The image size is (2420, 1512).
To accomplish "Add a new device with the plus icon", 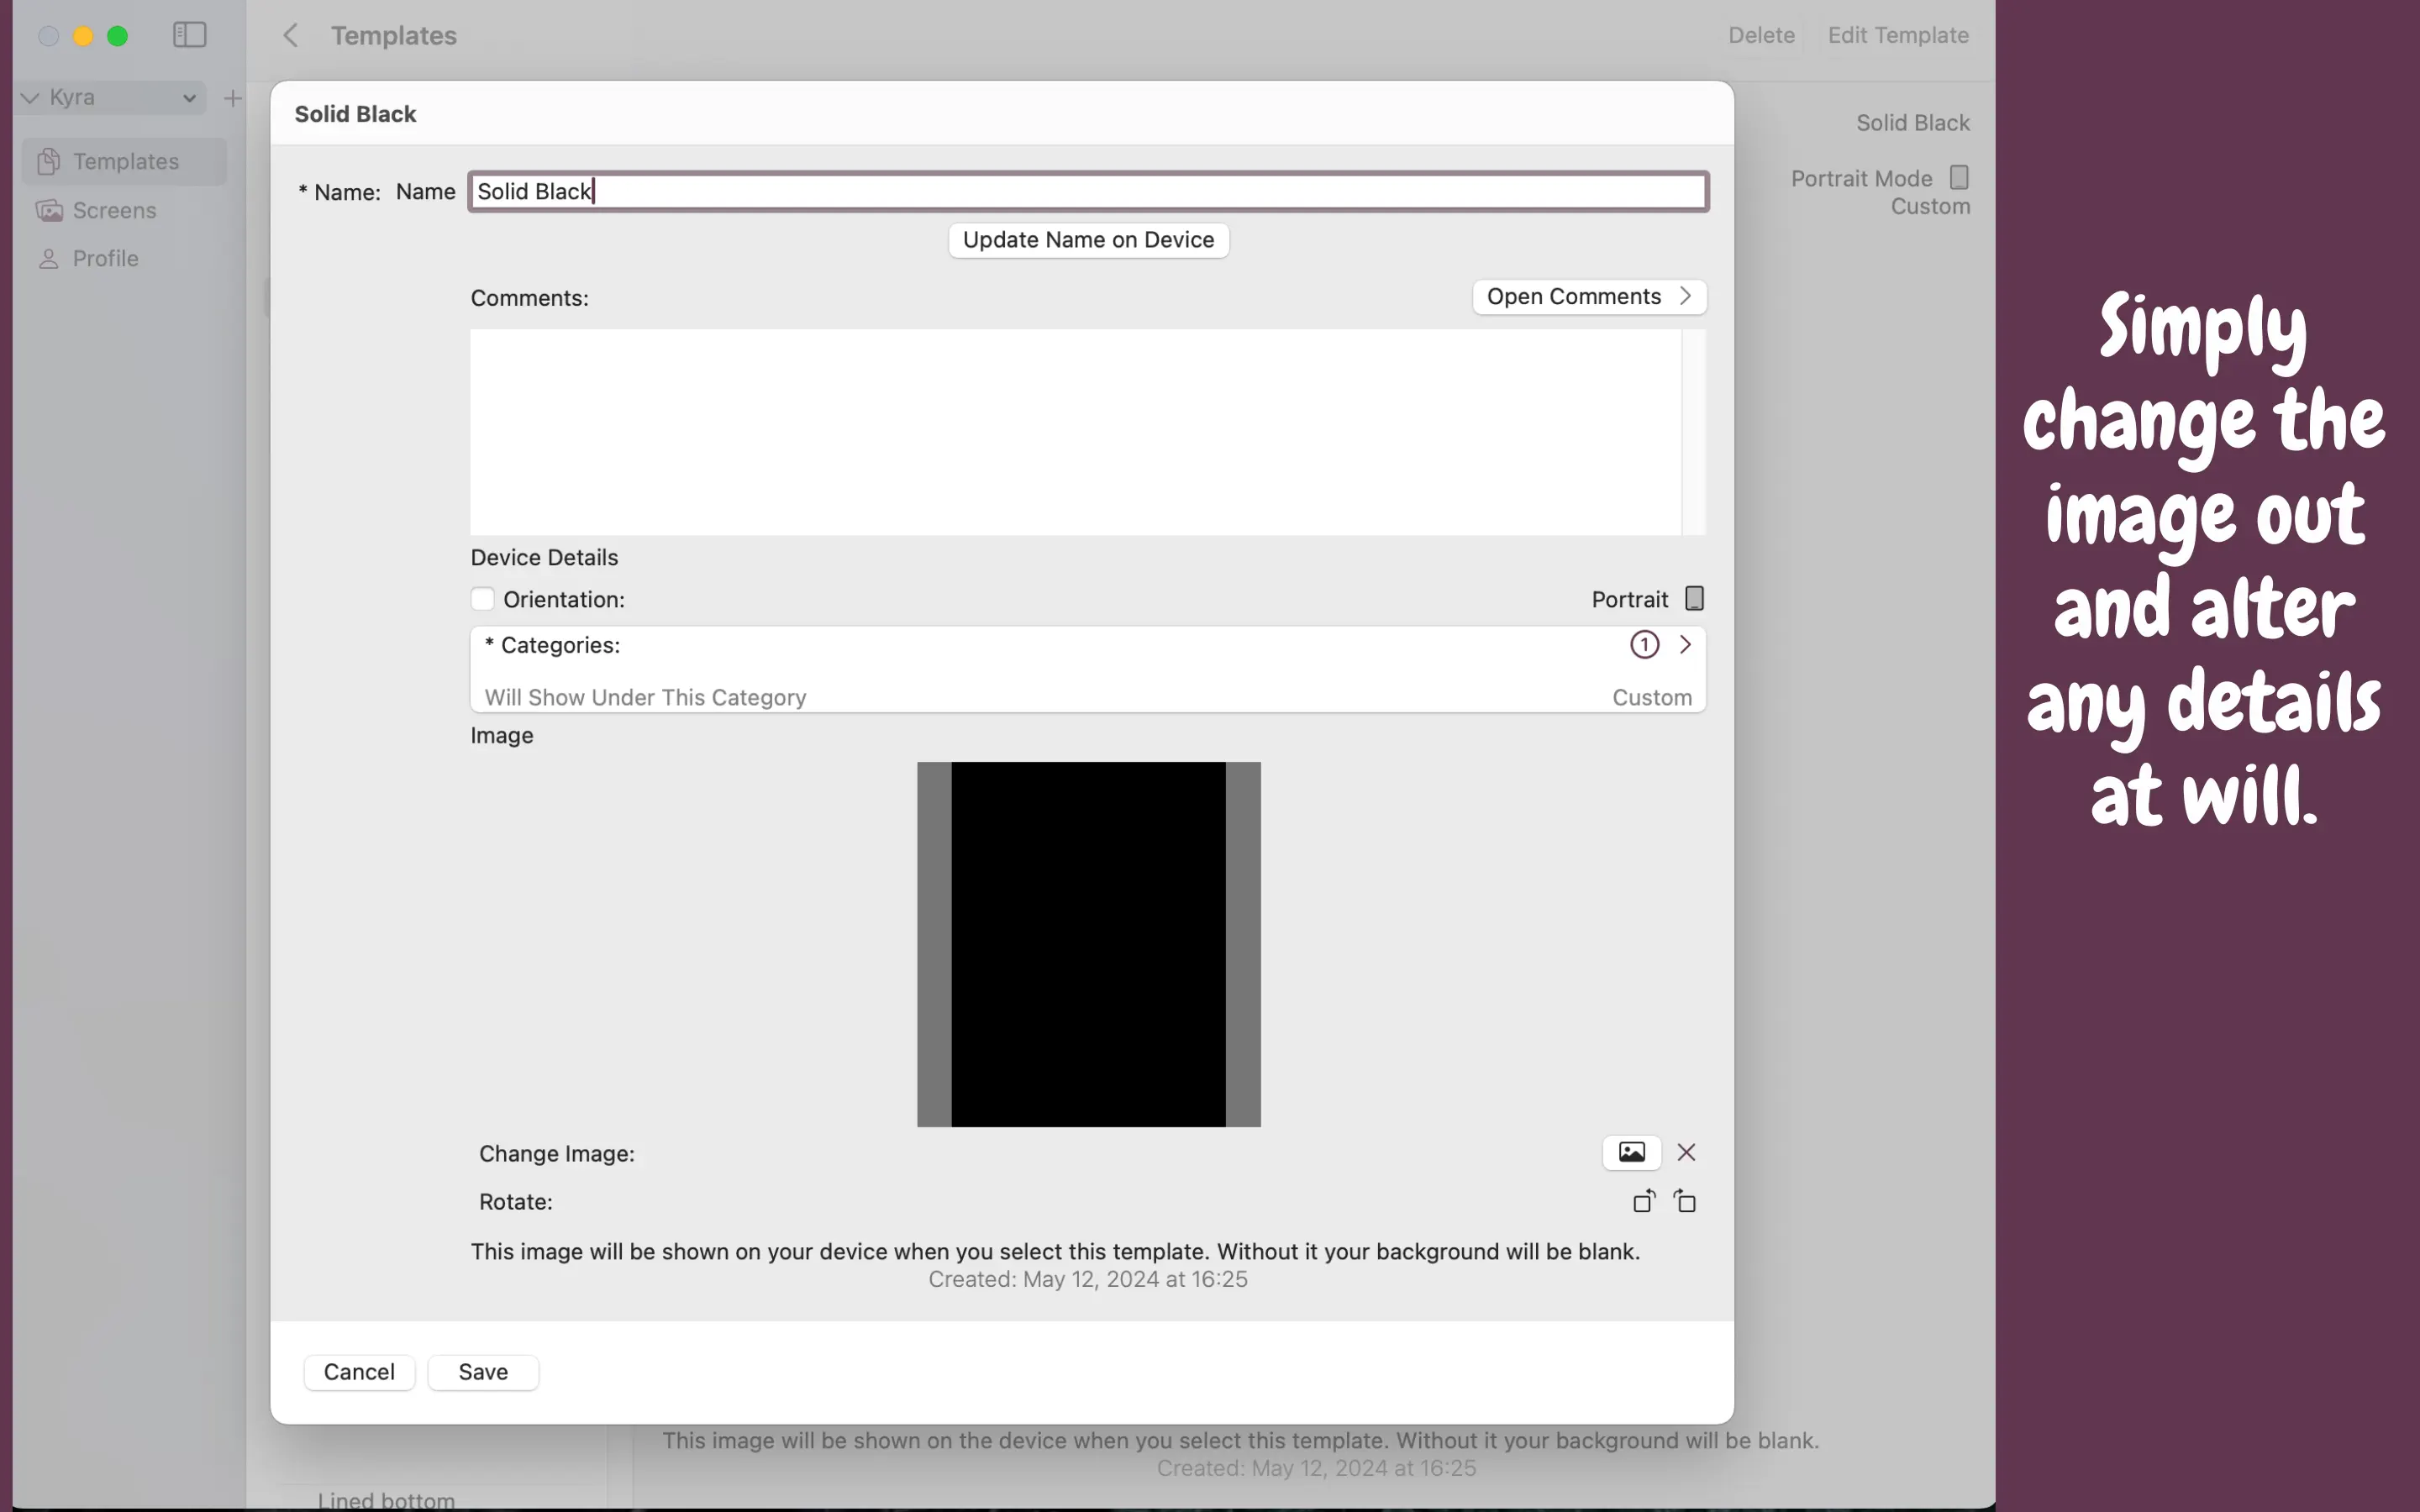I will pos(232,98).
